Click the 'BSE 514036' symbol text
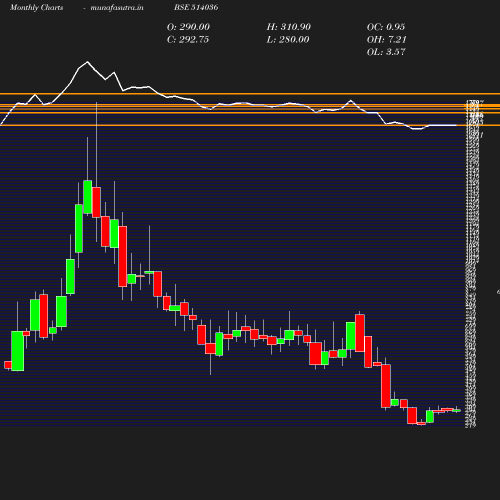 pos(196,7)
